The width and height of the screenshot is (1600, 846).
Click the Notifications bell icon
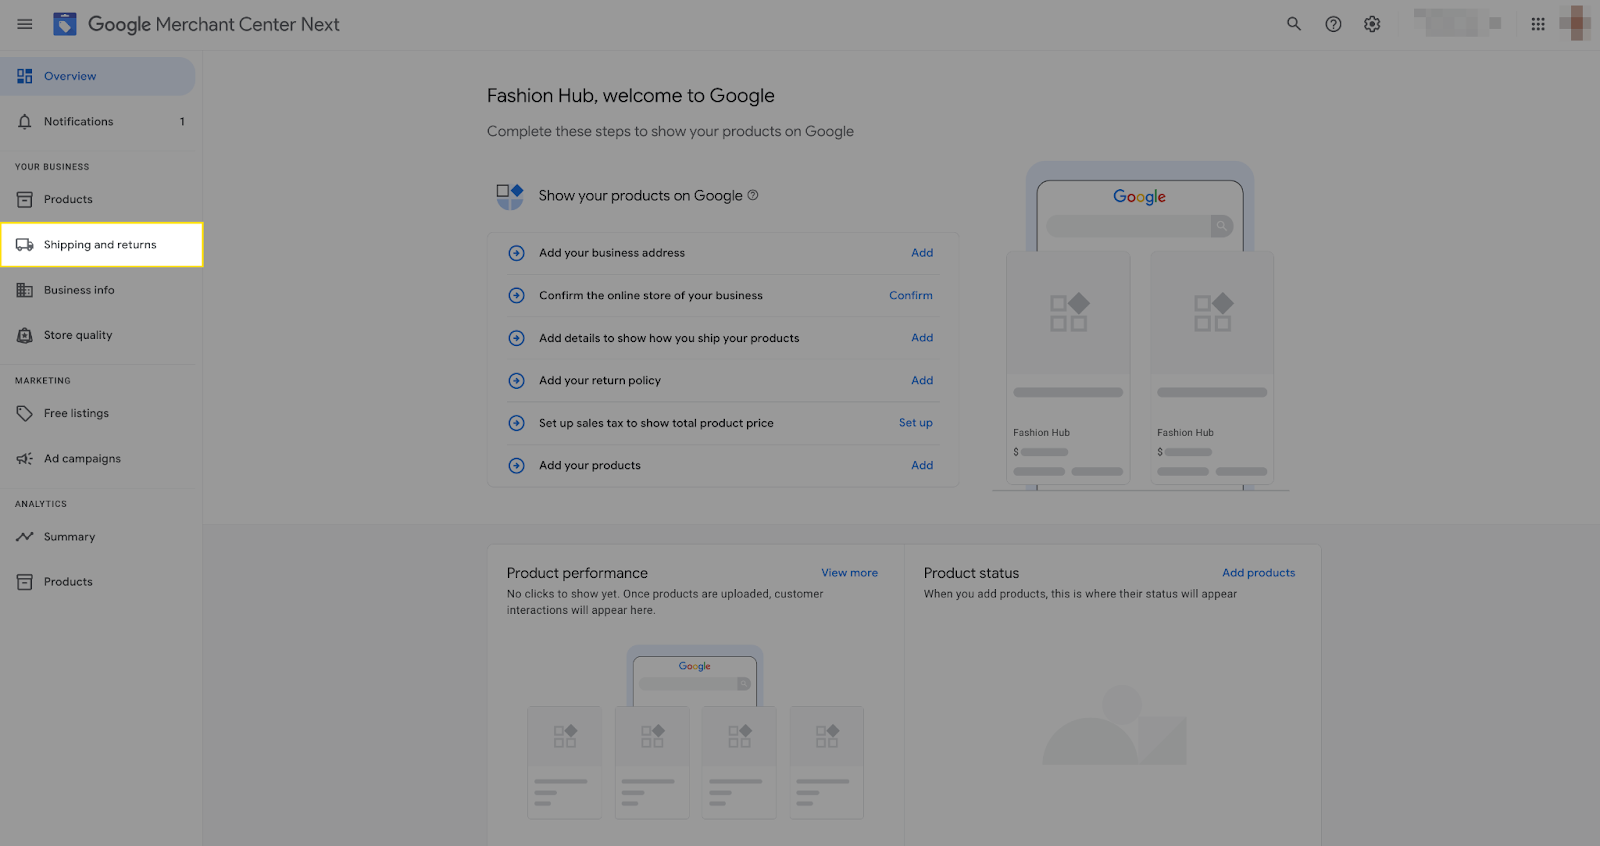pyautogui.click(x=25, y=122)
